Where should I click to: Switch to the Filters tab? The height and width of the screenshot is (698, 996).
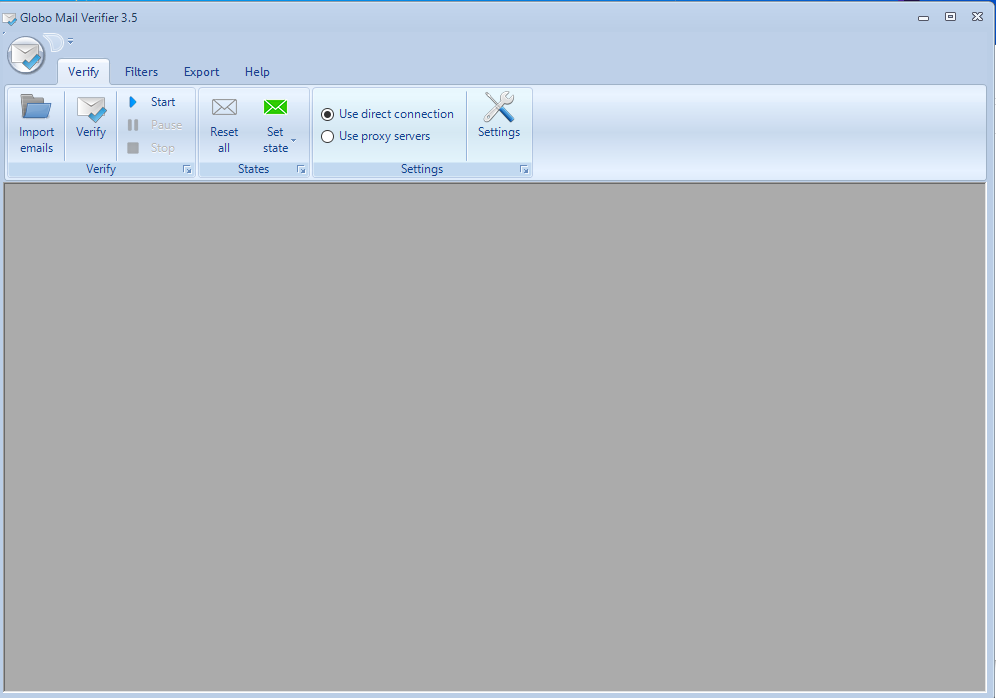141,72
